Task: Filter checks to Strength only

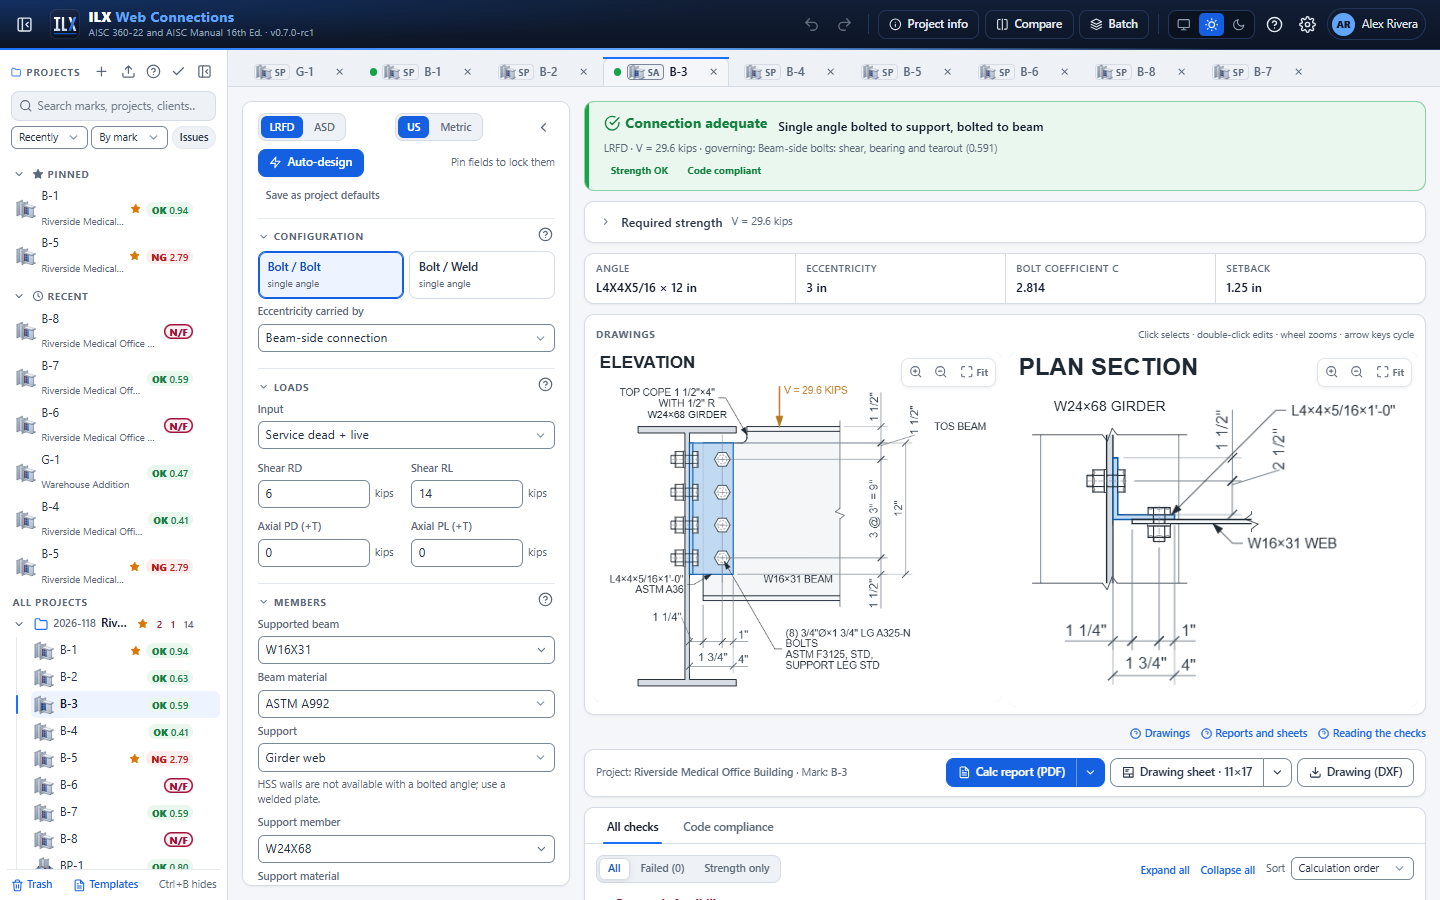Action: (x=737, y=869)
